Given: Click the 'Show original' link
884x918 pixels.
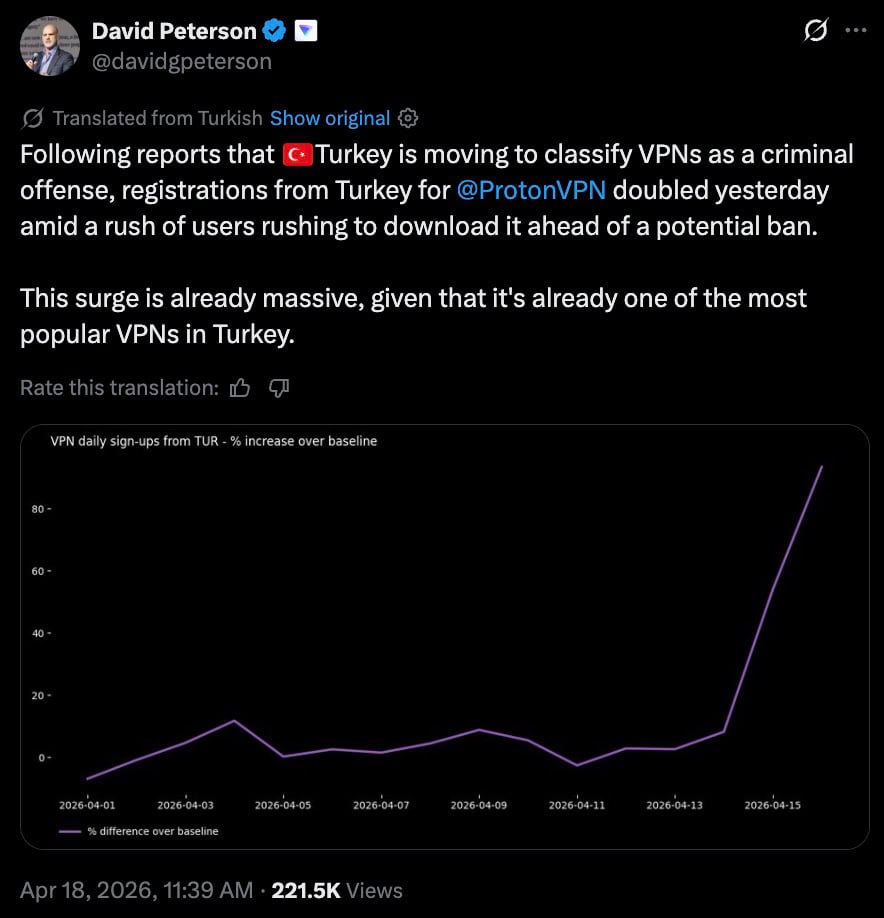Looking at the screenshot, I should pyautogui.click(x=329, y=118).
